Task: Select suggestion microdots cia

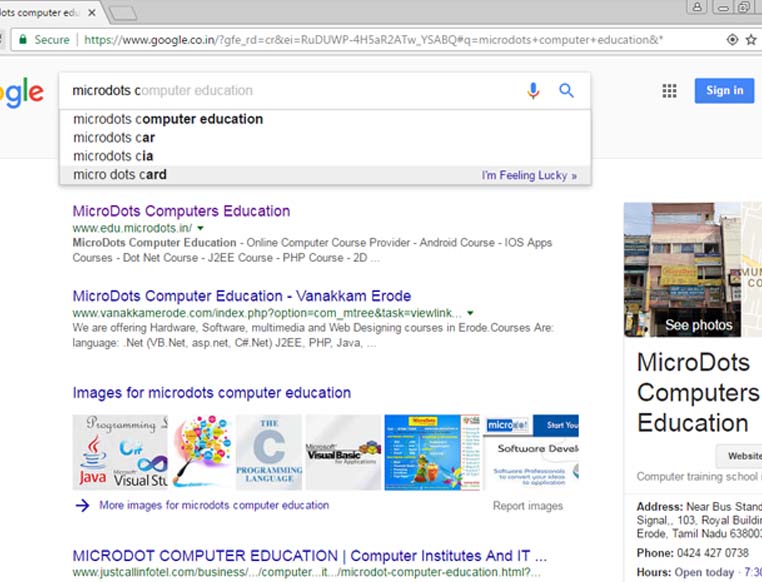Action: coord(325,156)
